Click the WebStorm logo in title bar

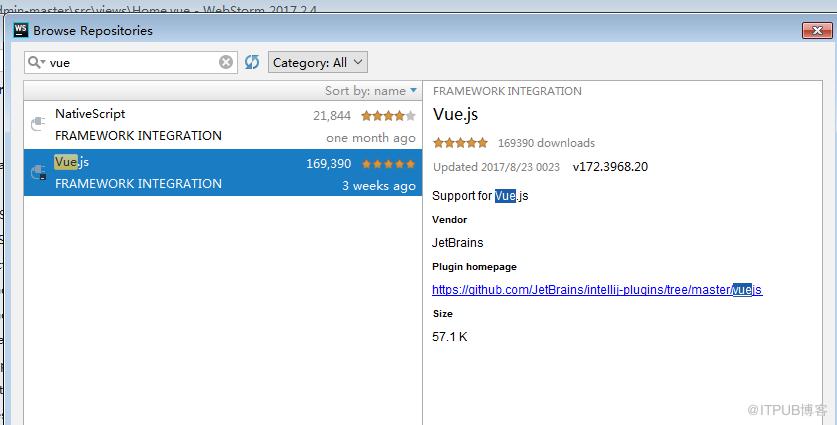tap(21, 30)
